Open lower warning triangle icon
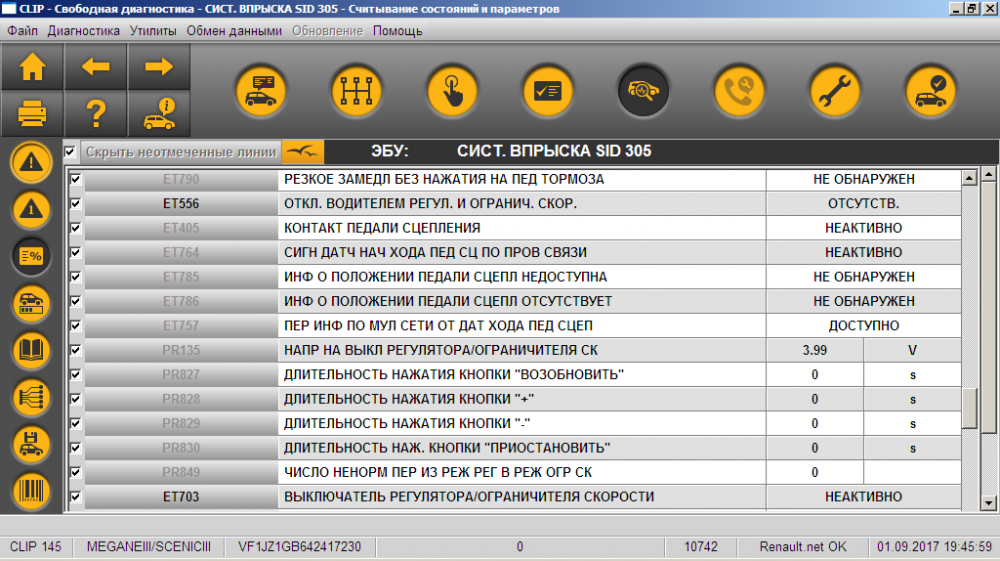Viewport: 1000px width, 561px height. (31, 209)
